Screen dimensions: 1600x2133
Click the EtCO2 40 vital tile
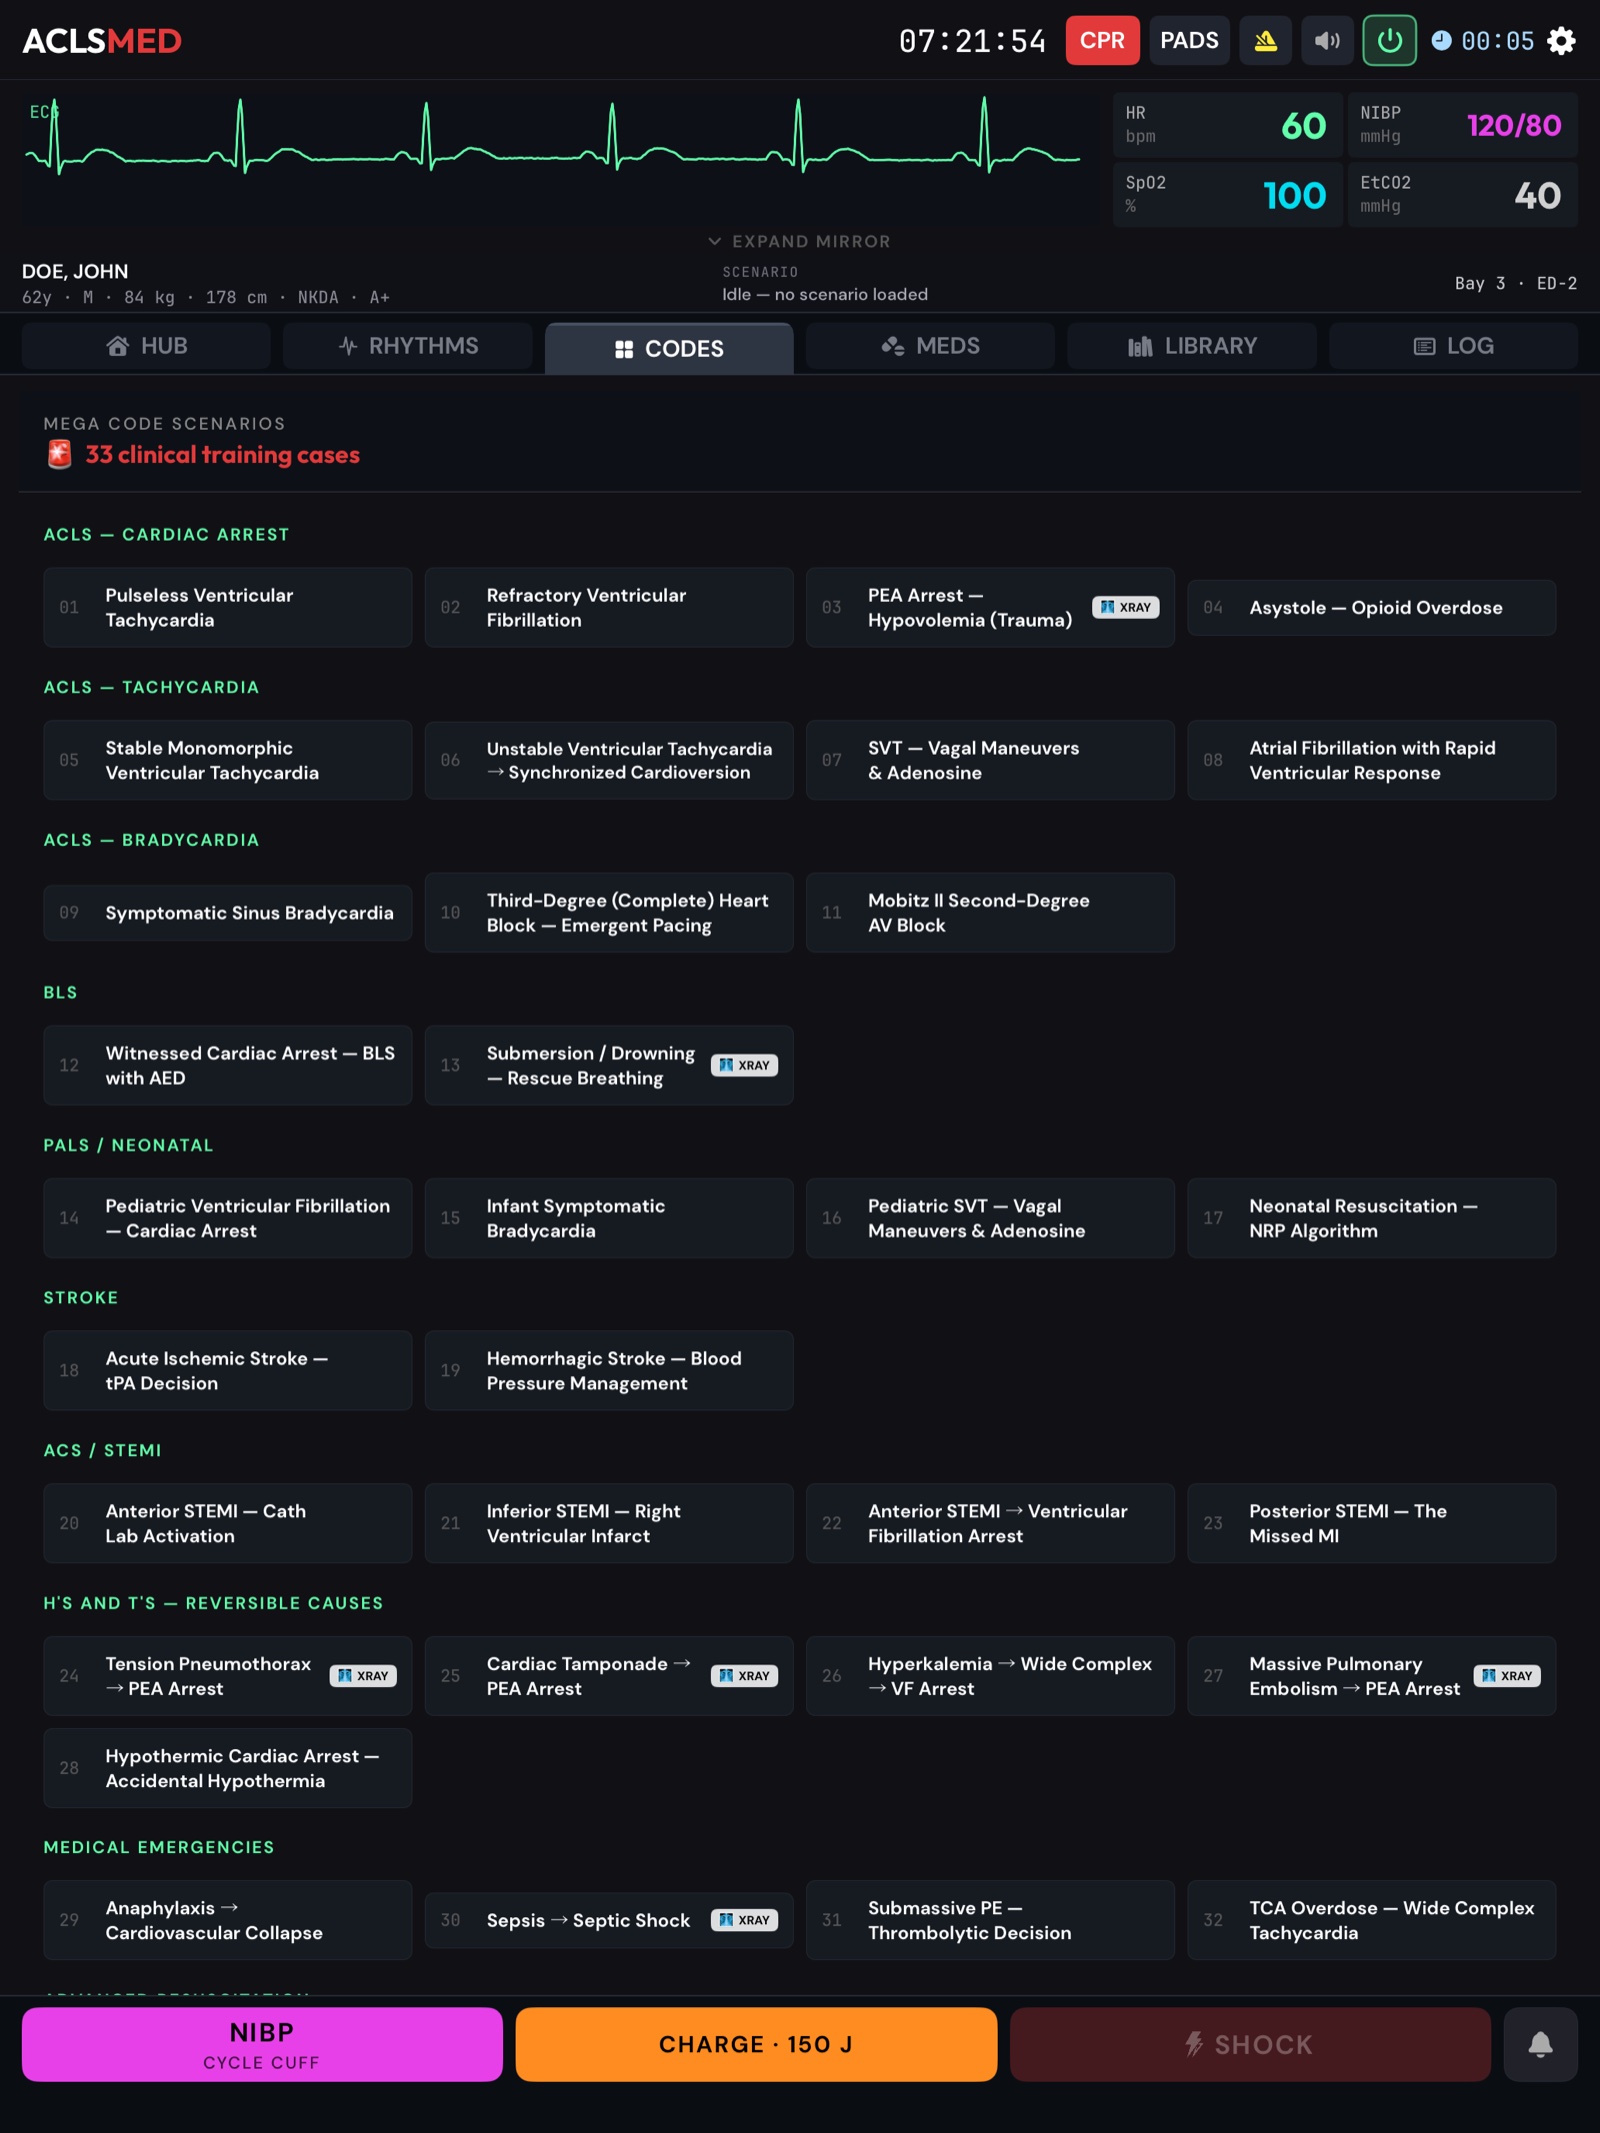pos(1463,195)
